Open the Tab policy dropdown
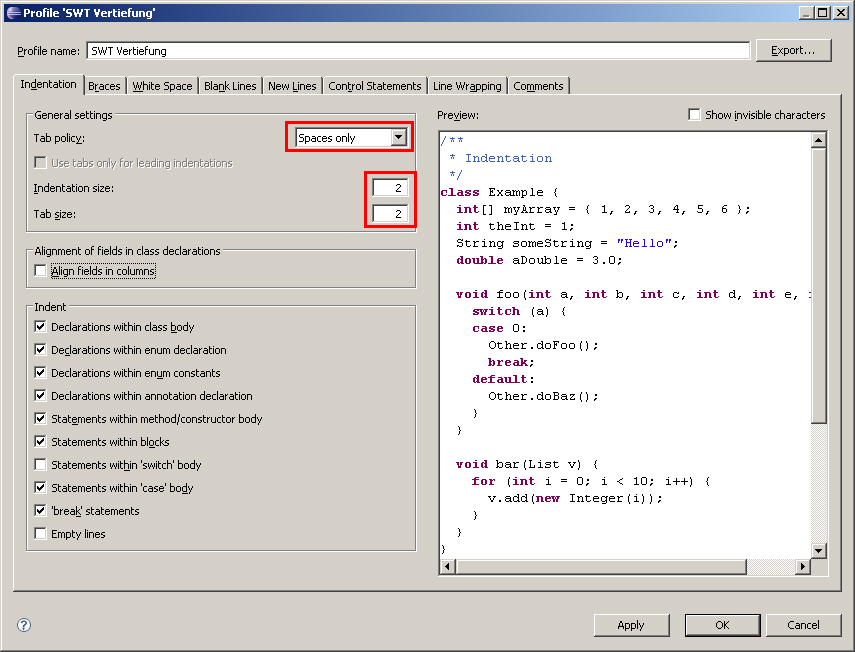This screenshot has width=855, height=652. click(399, 137)
